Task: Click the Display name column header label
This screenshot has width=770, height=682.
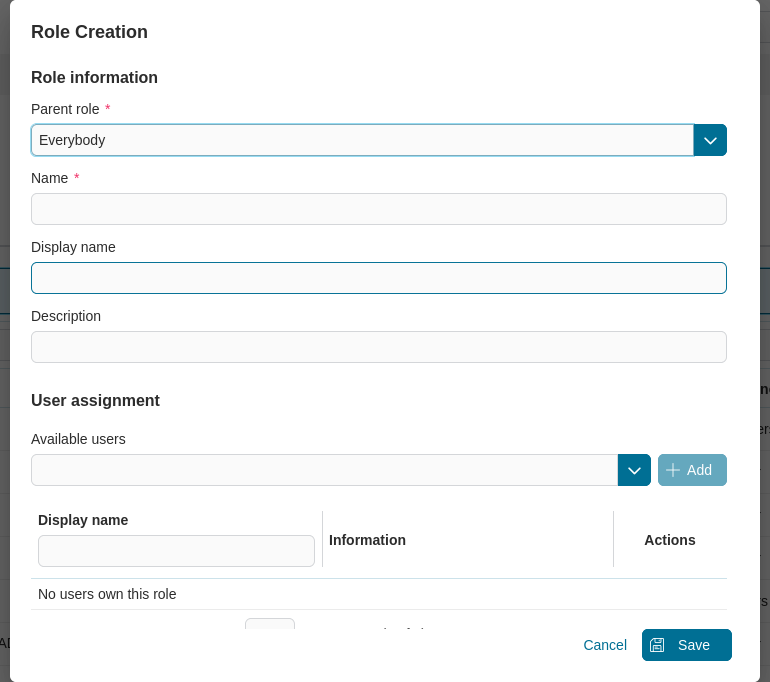Action: [x=83, y=520]
